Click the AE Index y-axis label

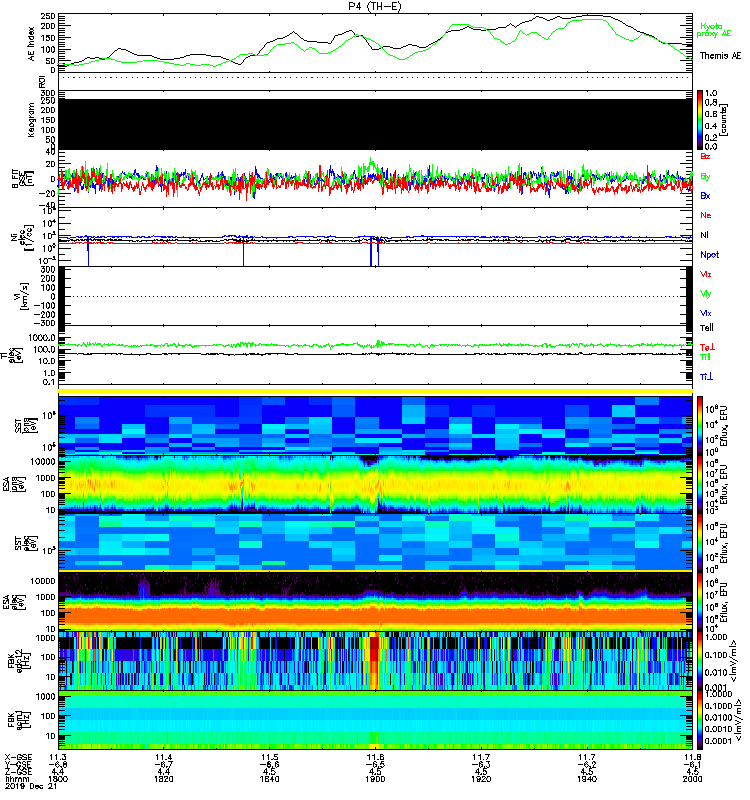[32, 44]
